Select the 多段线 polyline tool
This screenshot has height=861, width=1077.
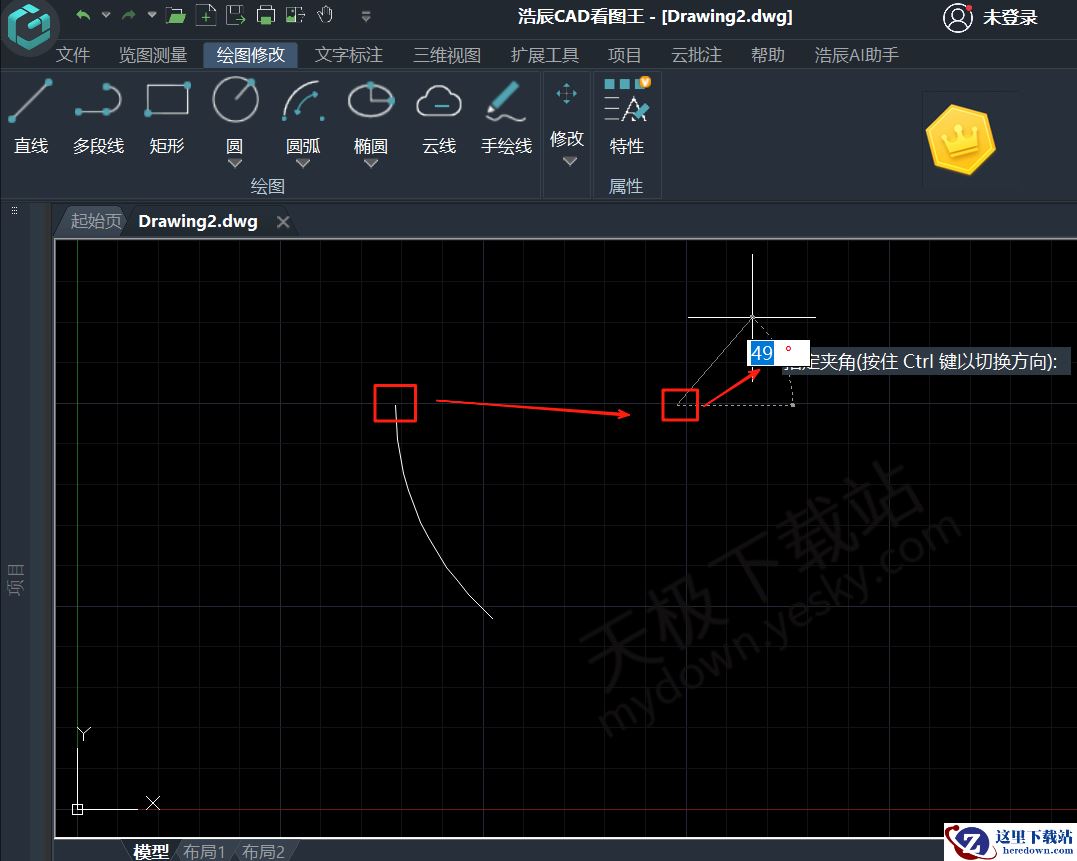pos(98,117)
